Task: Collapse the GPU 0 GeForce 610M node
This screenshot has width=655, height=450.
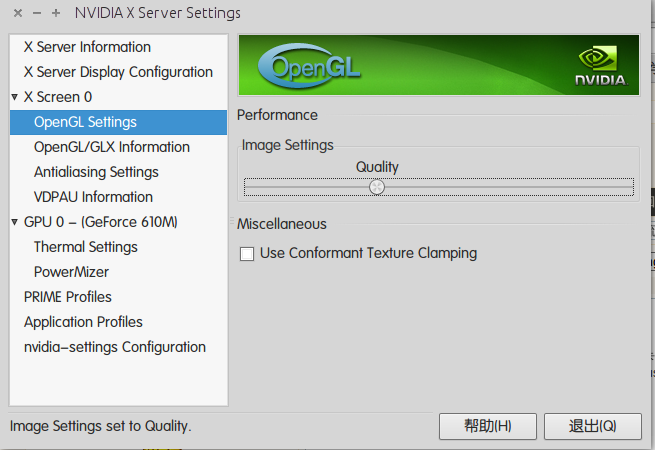Action: (x=15, y=222)
